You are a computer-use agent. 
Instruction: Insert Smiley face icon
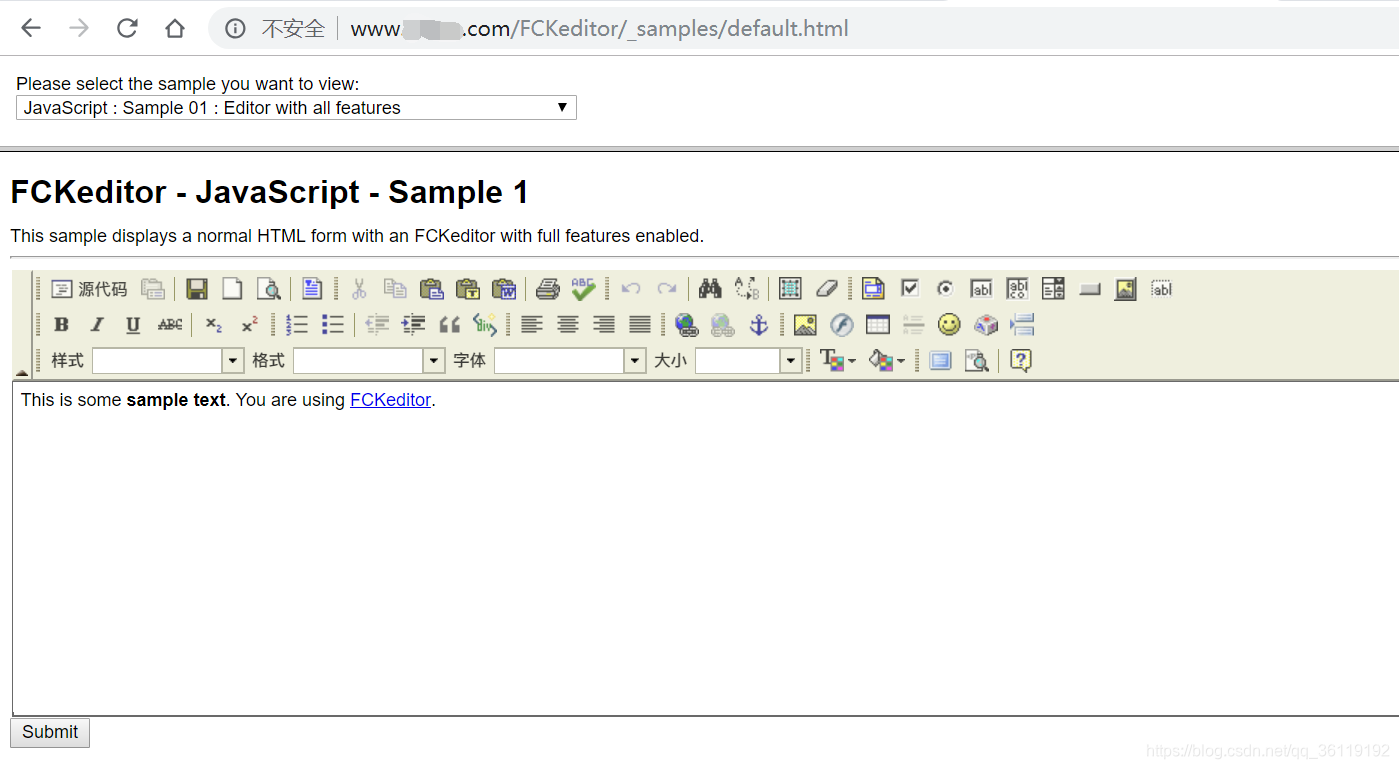point(949,324)
